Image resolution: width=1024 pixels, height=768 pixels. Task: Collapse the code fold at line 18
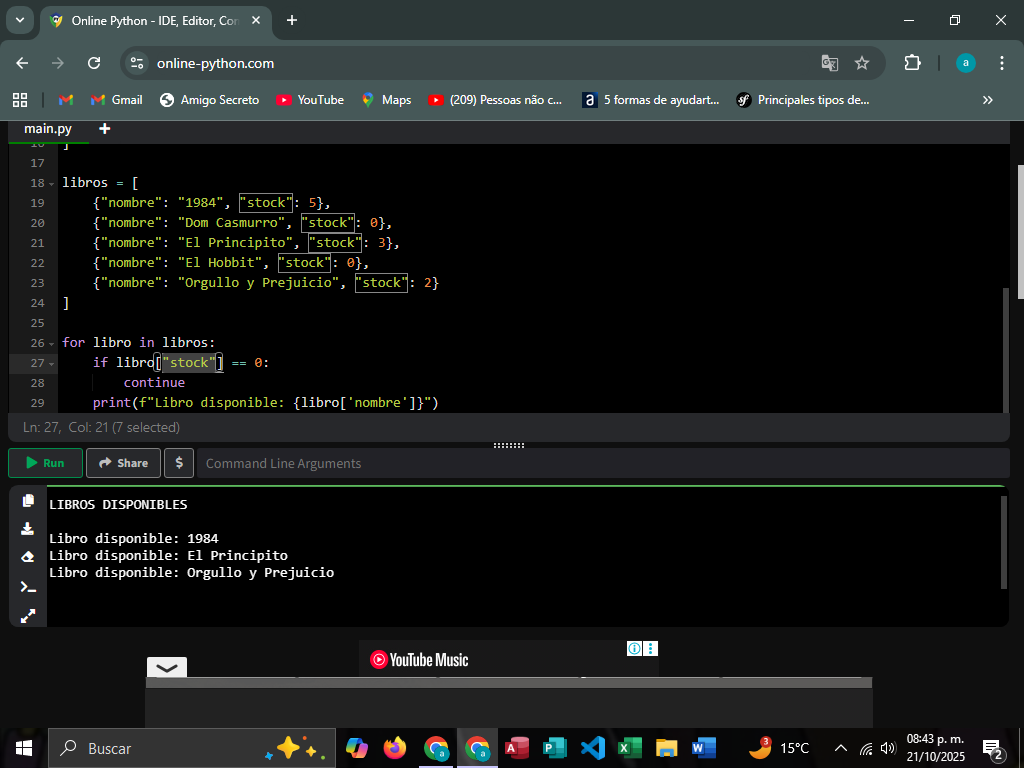pos(52,184)
